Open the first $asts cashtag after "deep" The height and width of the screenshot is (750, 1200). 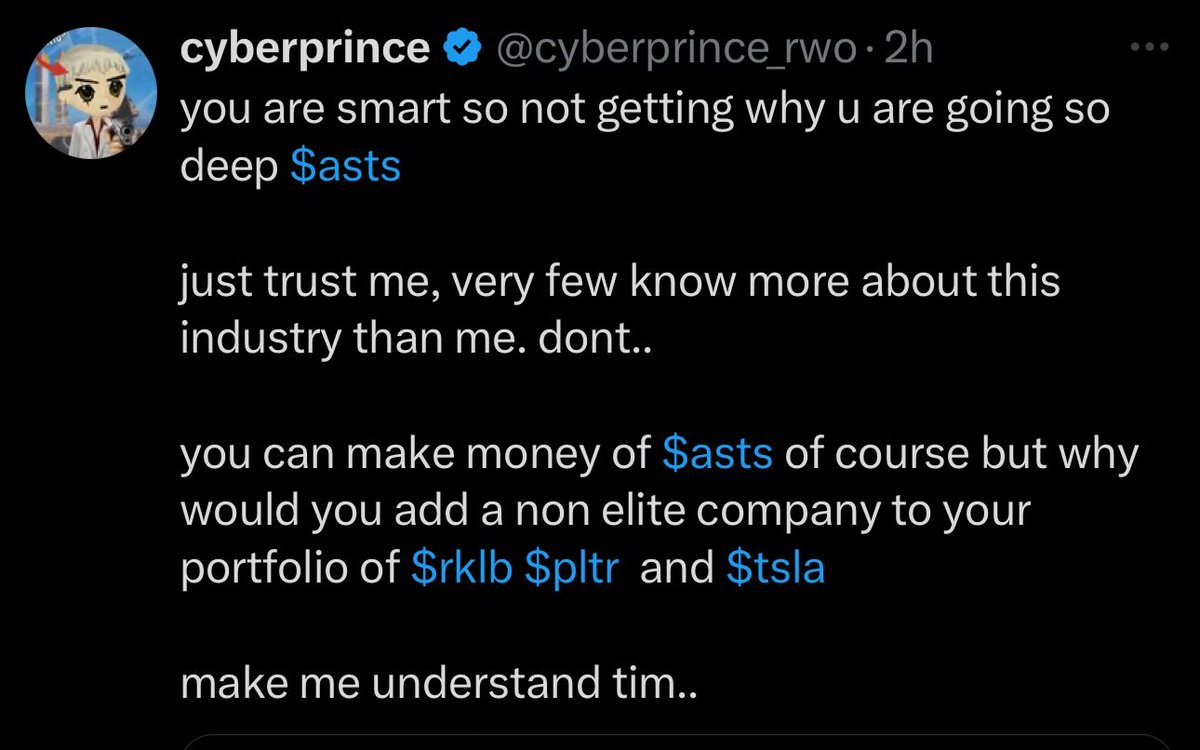[344, 167]
